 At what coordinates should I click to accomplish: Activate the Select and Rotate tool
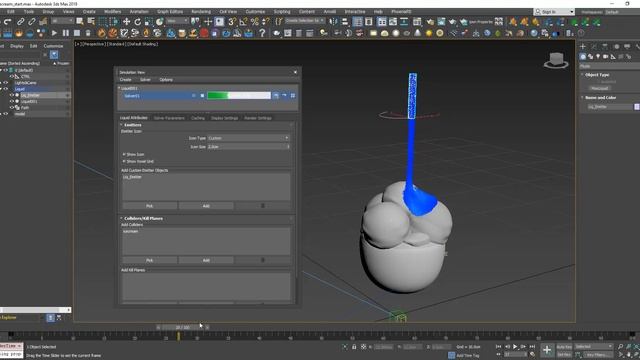[138, 22]
